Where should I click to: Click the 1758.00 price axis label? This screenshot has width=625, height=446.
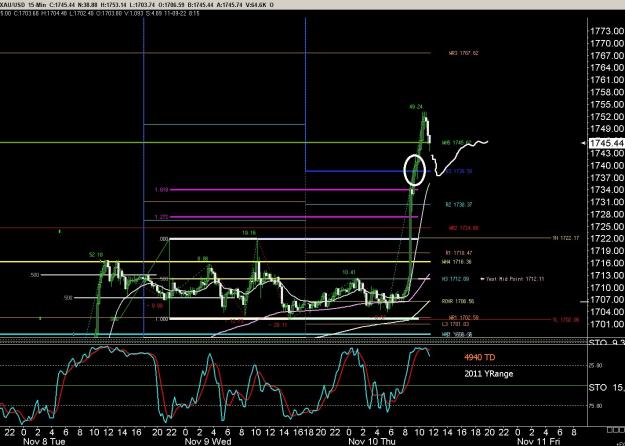[x=607, y=92]
